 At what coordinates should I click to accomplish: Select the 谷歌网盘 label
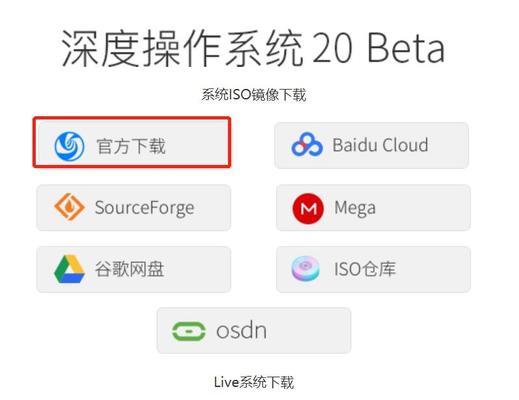[130, 269]
